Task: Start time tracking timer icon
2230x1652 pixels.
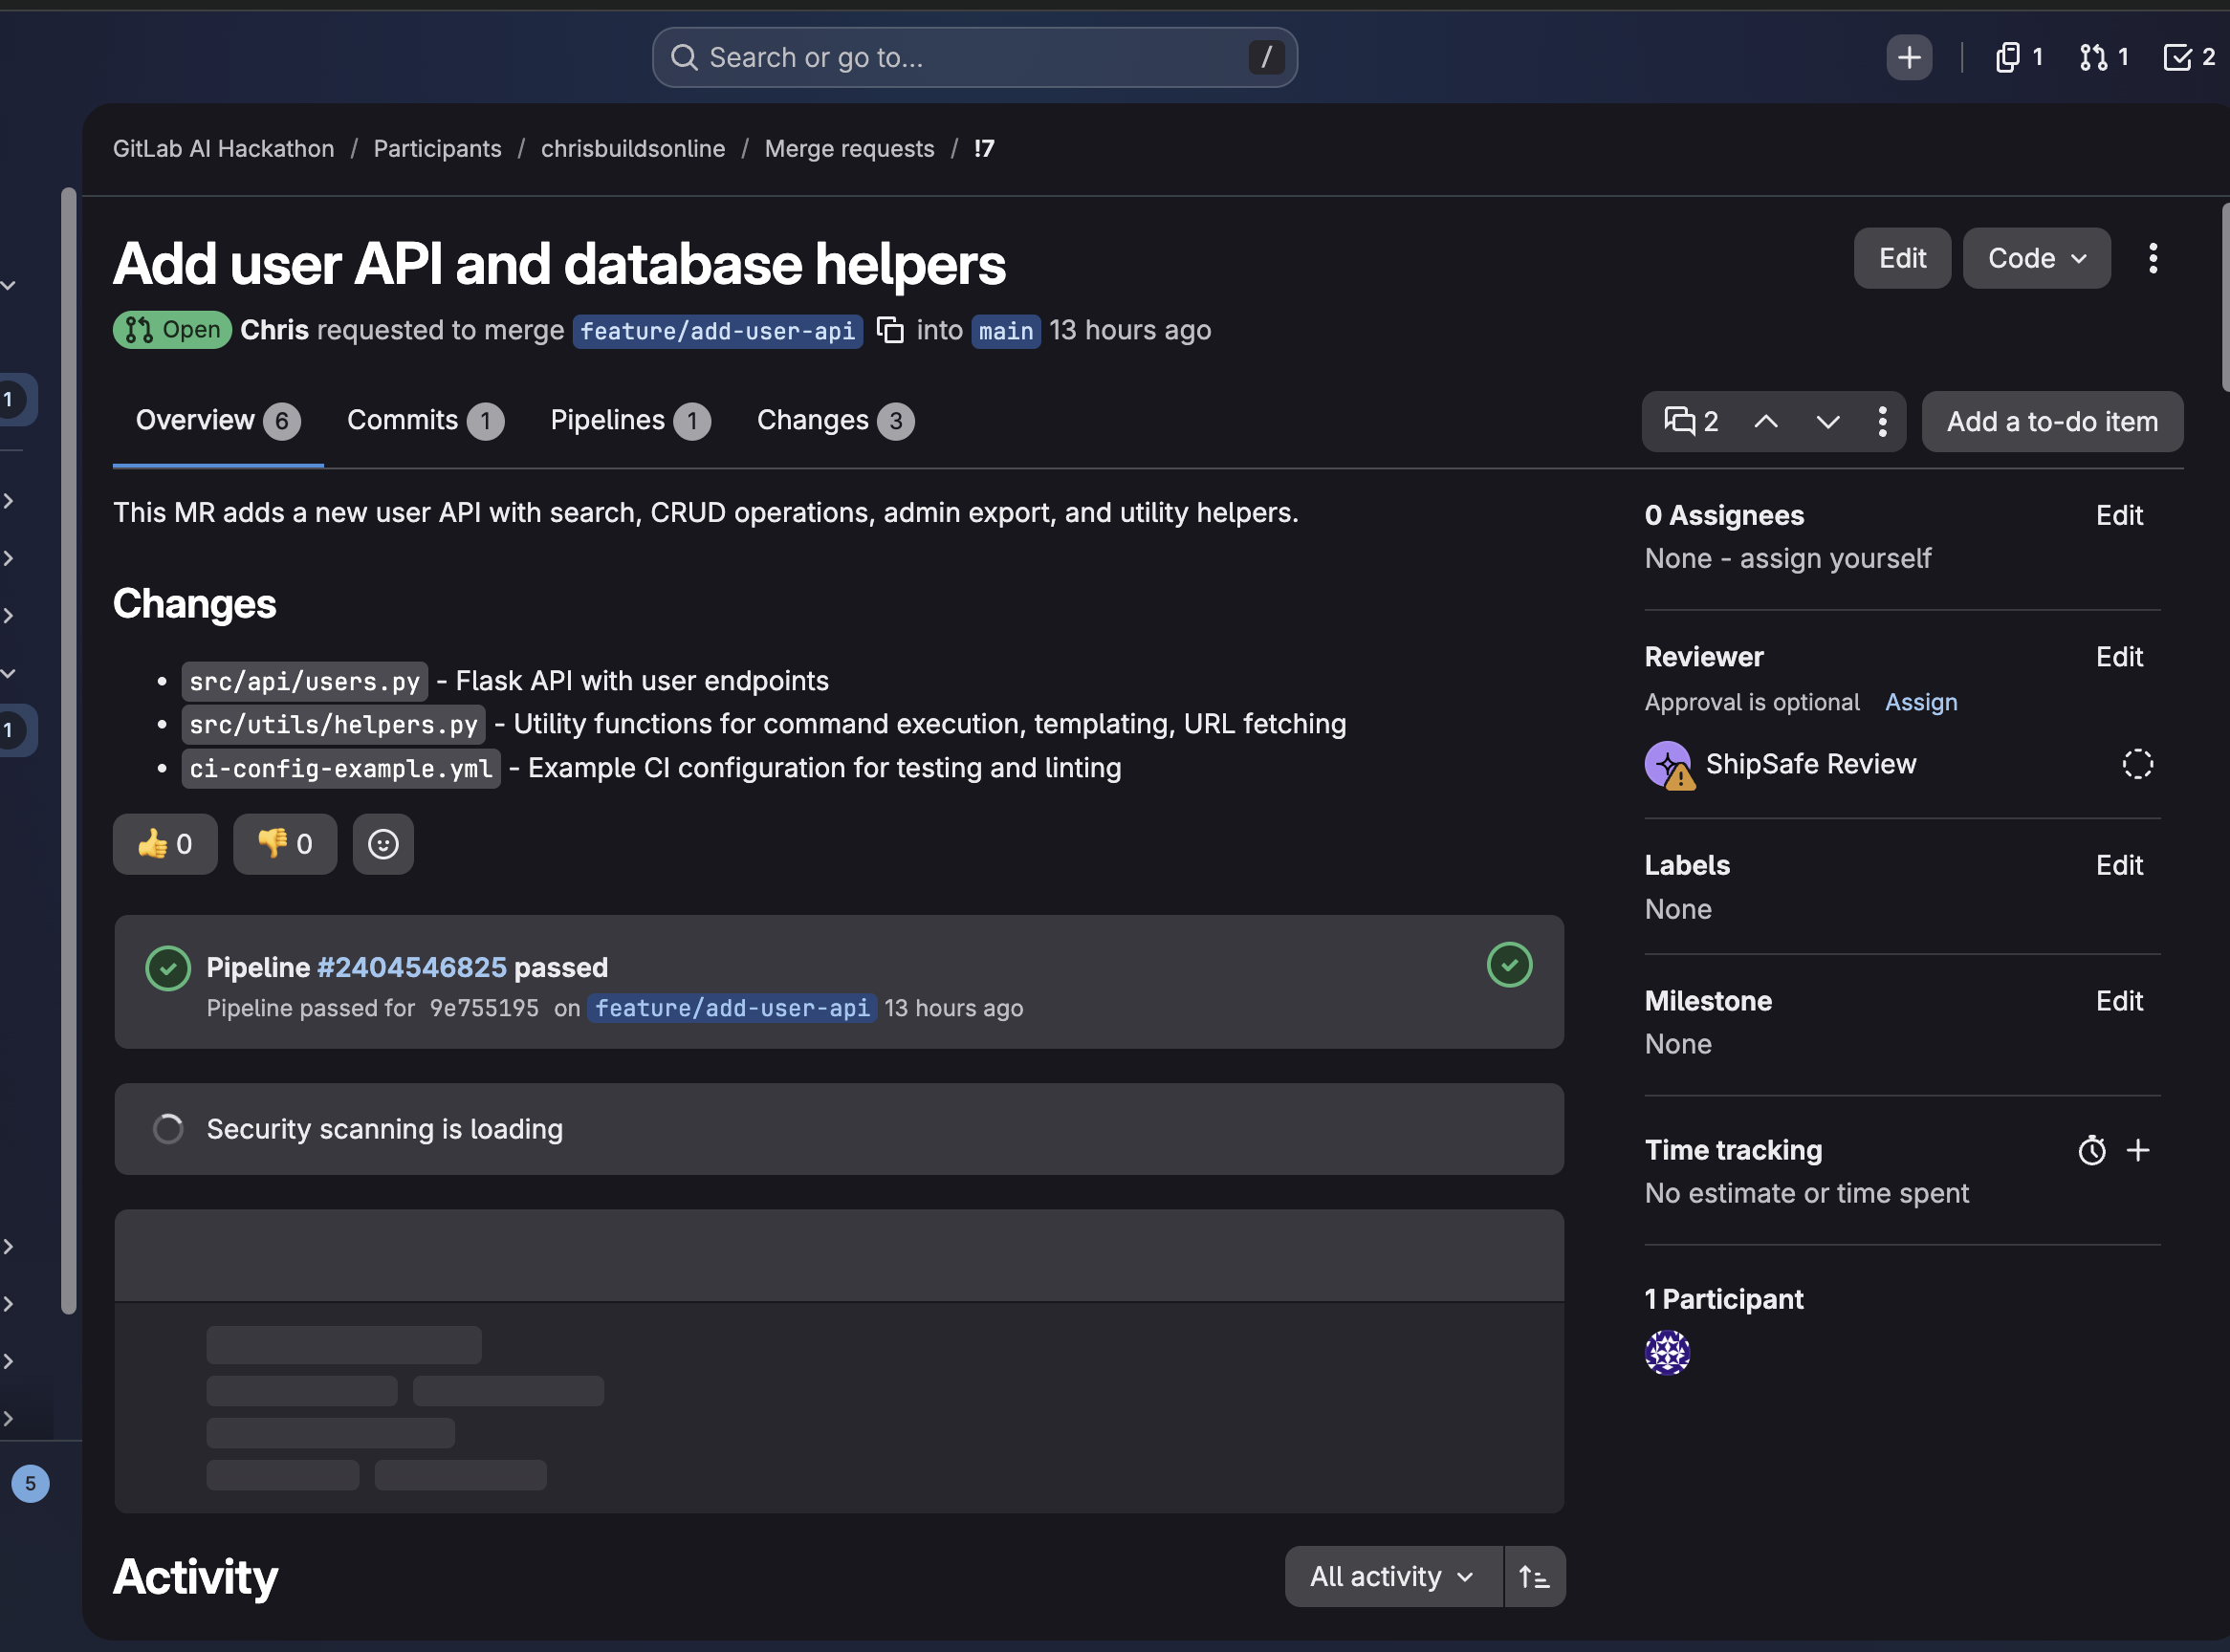Action: [2091, 1150]
